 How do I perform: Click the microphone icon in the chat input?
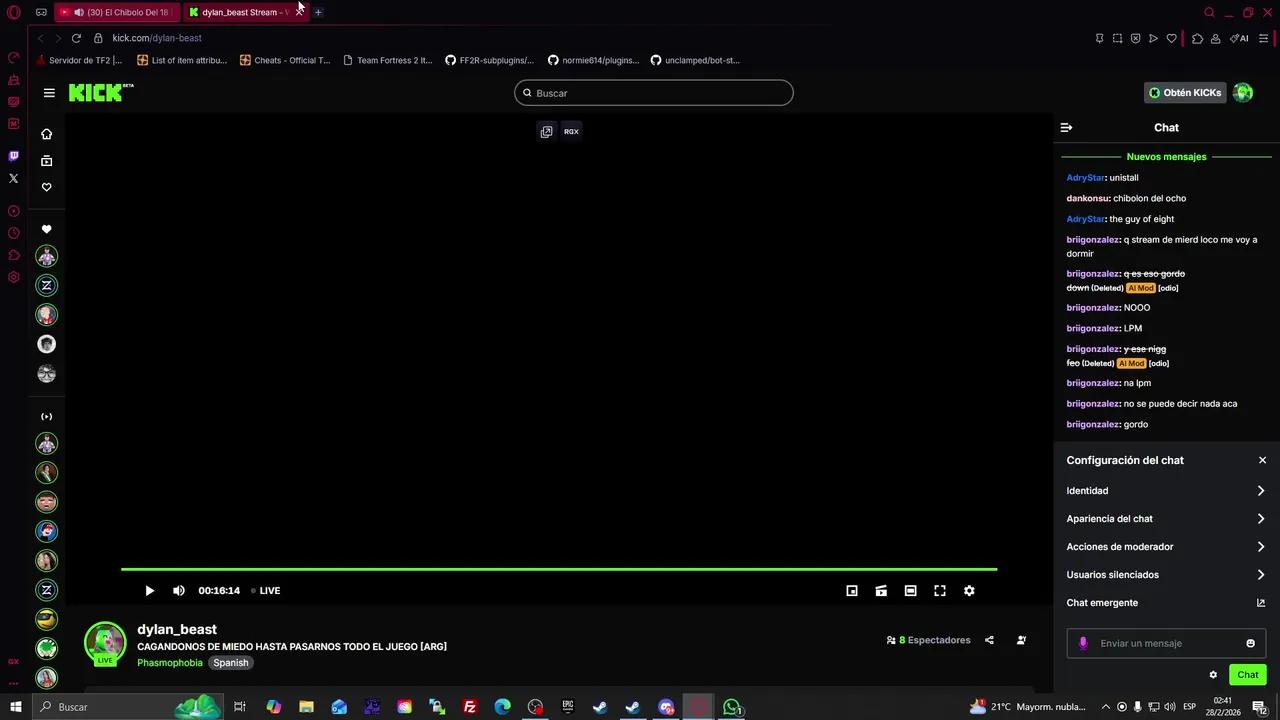(1083, 643)
